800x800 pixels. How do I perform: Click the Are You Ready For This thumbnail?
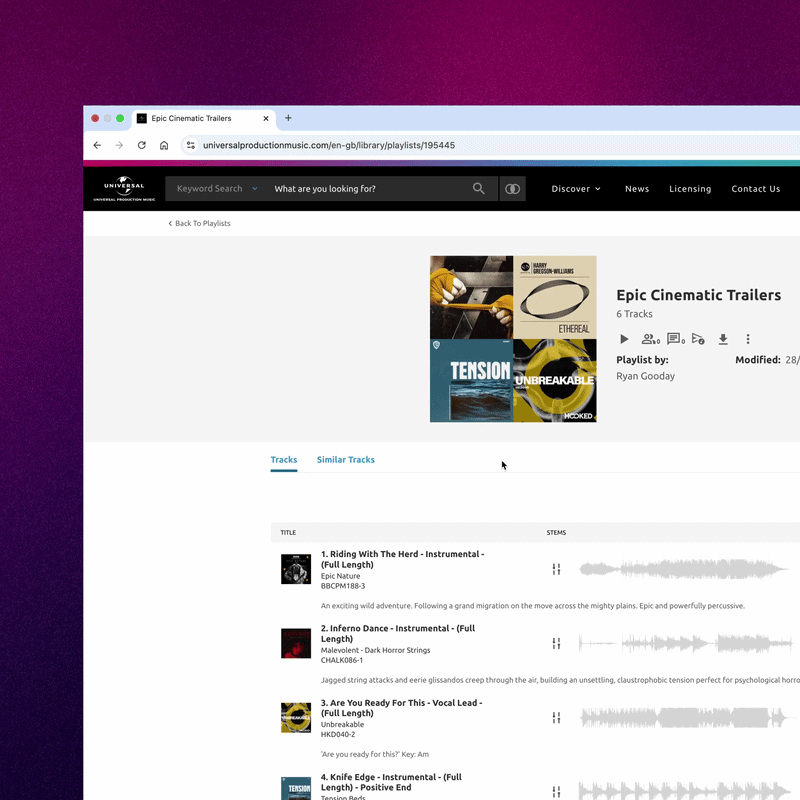(x=296, y=717)
